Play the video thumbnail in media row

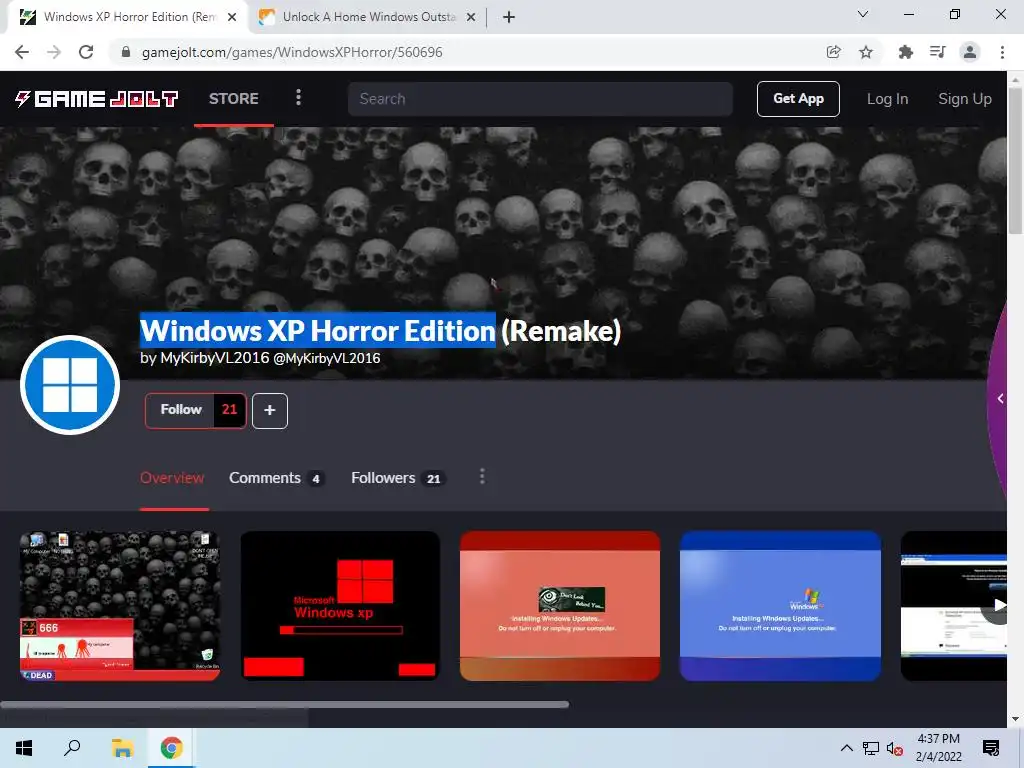953,606
